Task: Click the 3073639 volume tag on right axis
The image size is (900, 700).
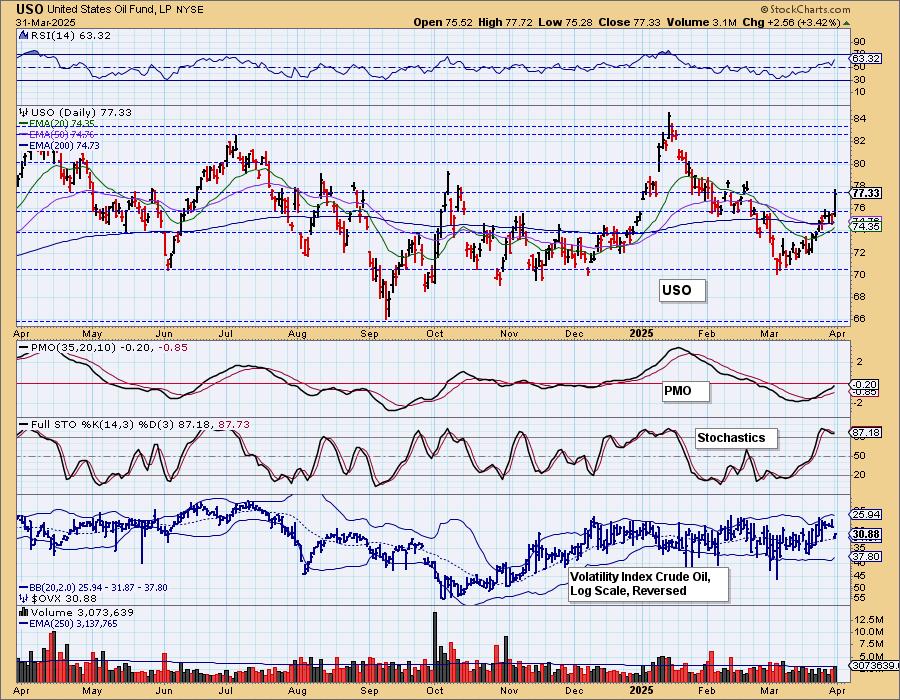Action: [875, 666]
